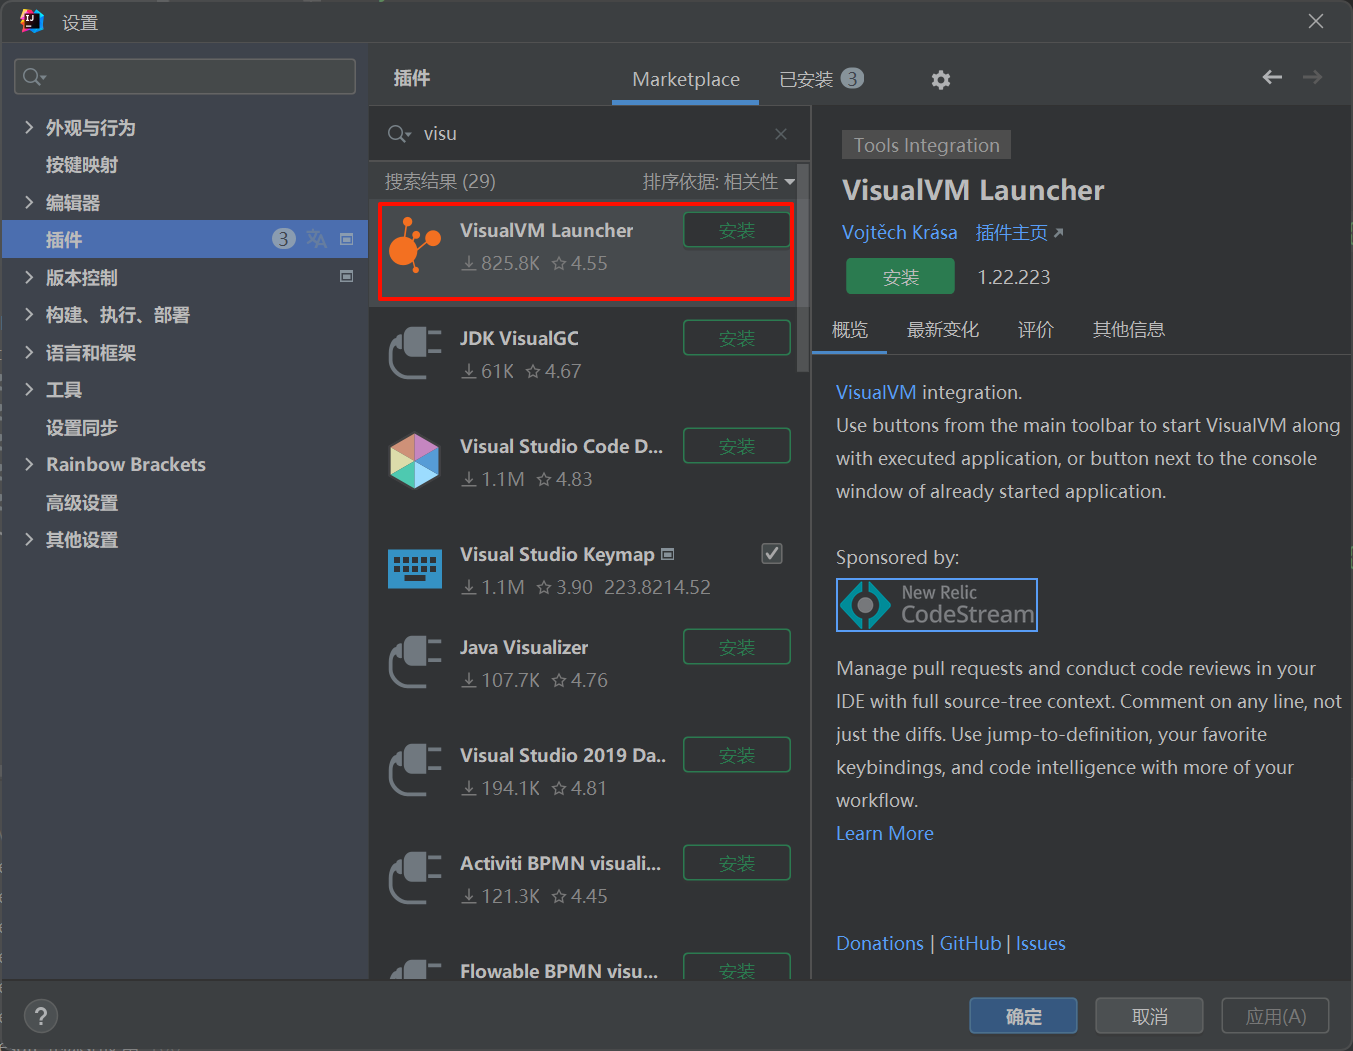Toggle the Visual Studio Keymap enabled checkbox
This screenshot has height=1051, width=1353.
coord(772,553)
